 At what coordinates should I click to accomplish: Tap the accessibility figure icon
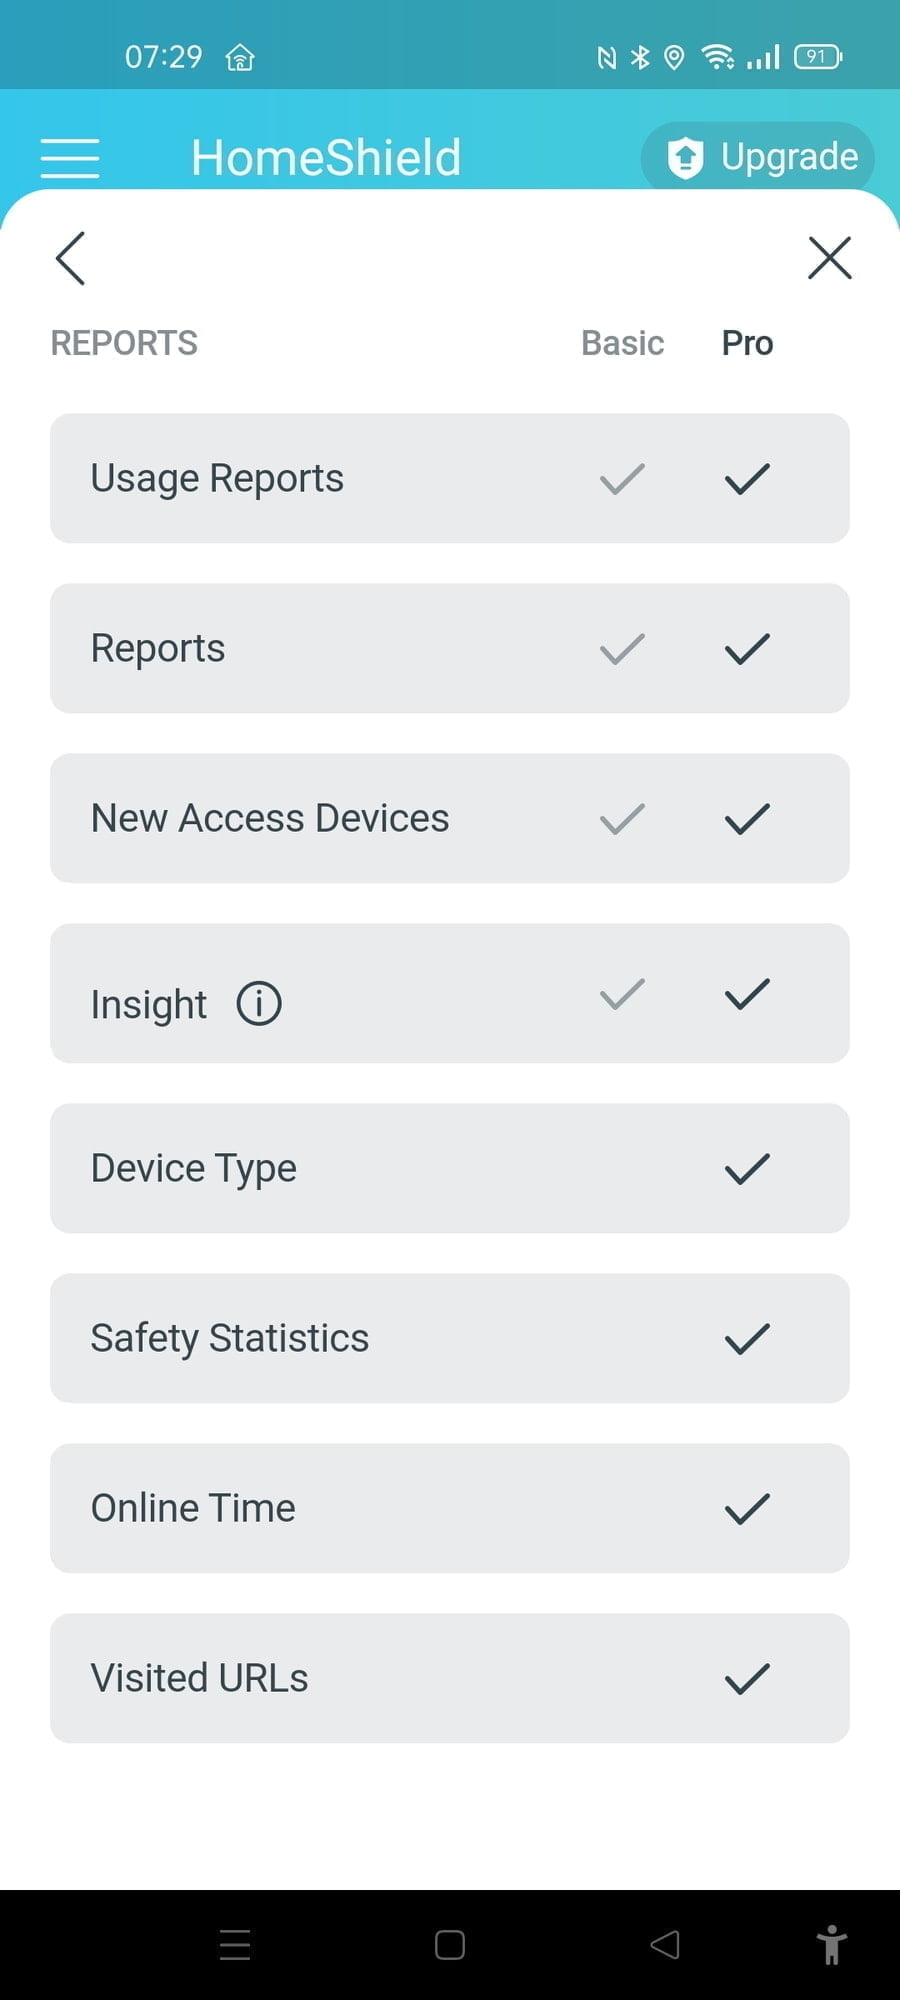tap(831, 1945)
